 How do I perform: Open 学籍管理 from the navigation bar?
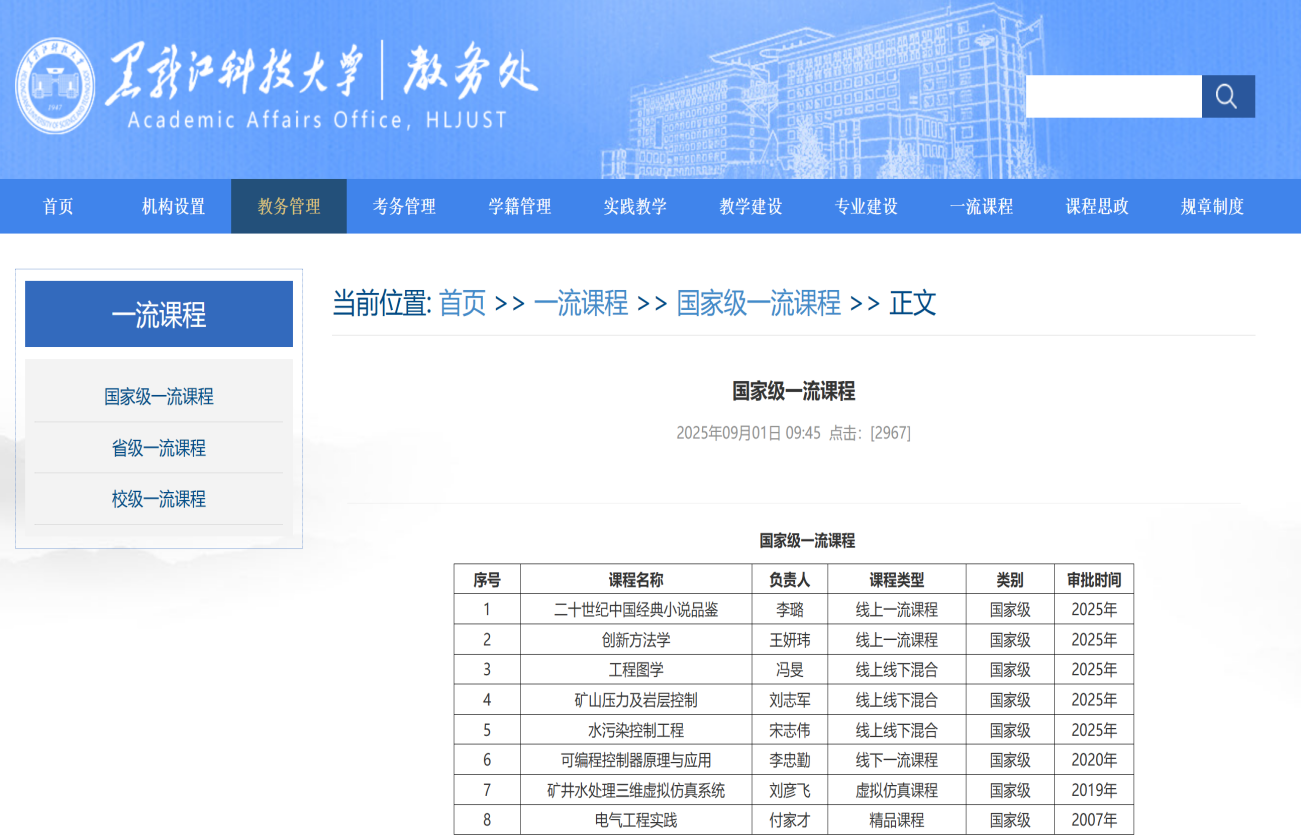click(x=520, y=207)
